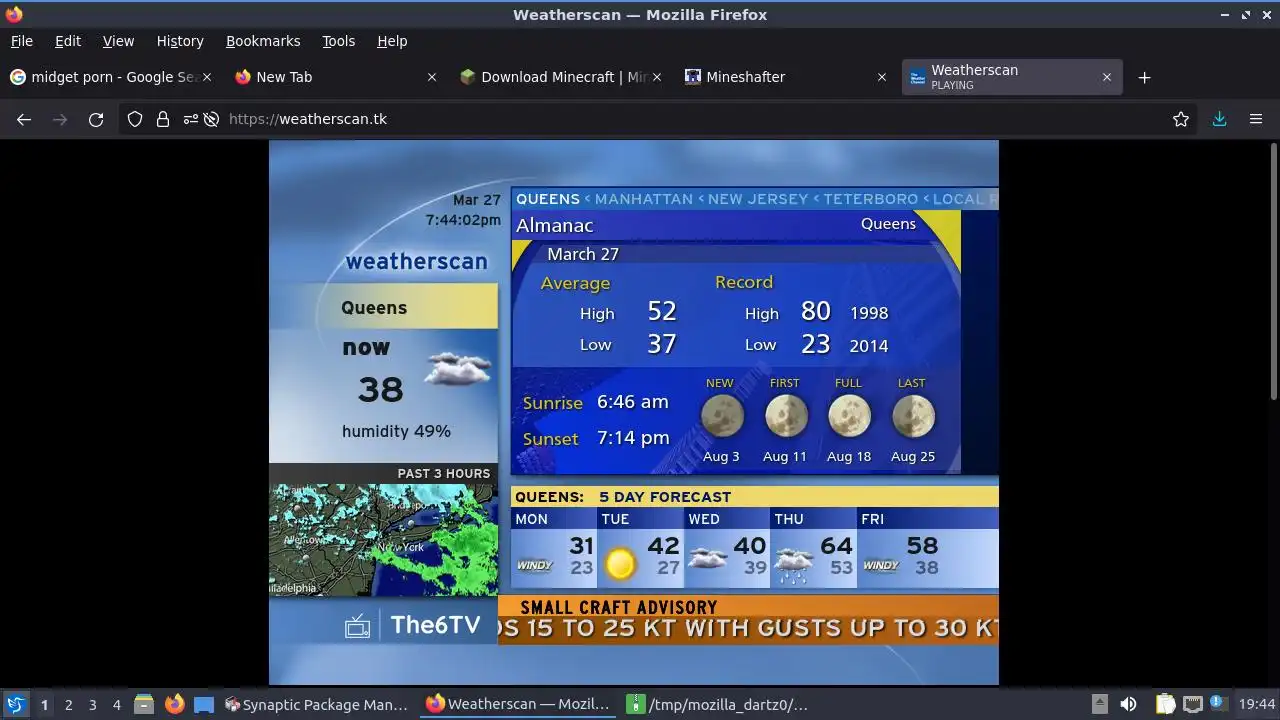Viewport: 1280px width, 720px height.
Task: Open a new tab with the plus button
Action: (1145, 77)
